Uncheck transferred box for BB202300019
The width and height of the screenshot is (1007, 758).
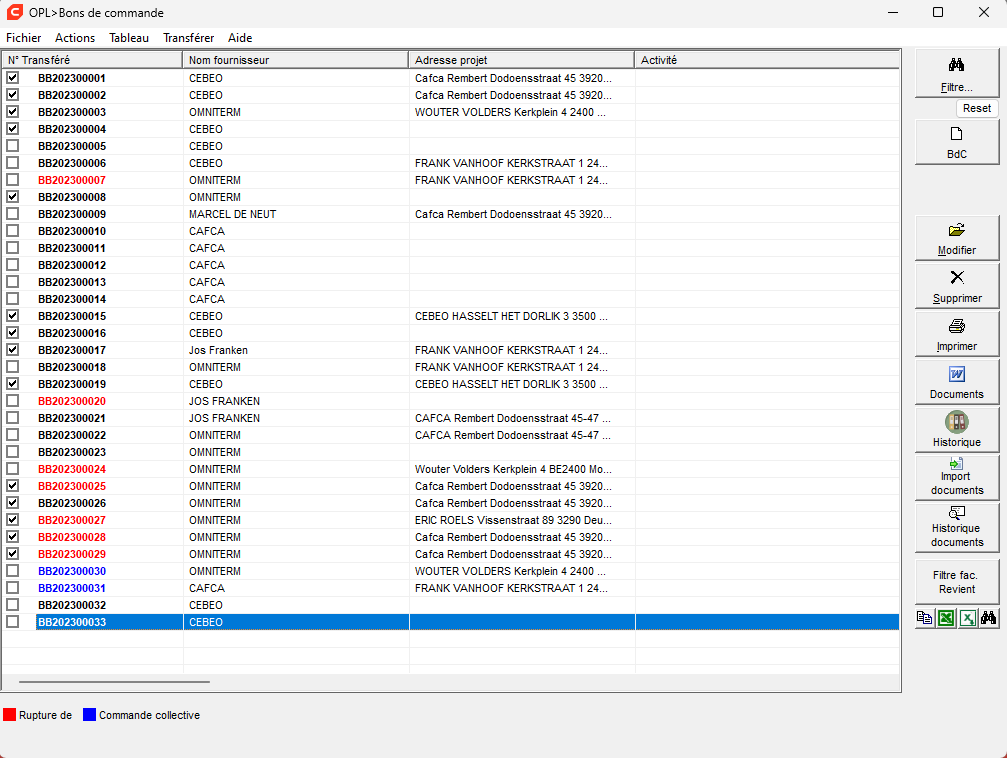(13, 384)
